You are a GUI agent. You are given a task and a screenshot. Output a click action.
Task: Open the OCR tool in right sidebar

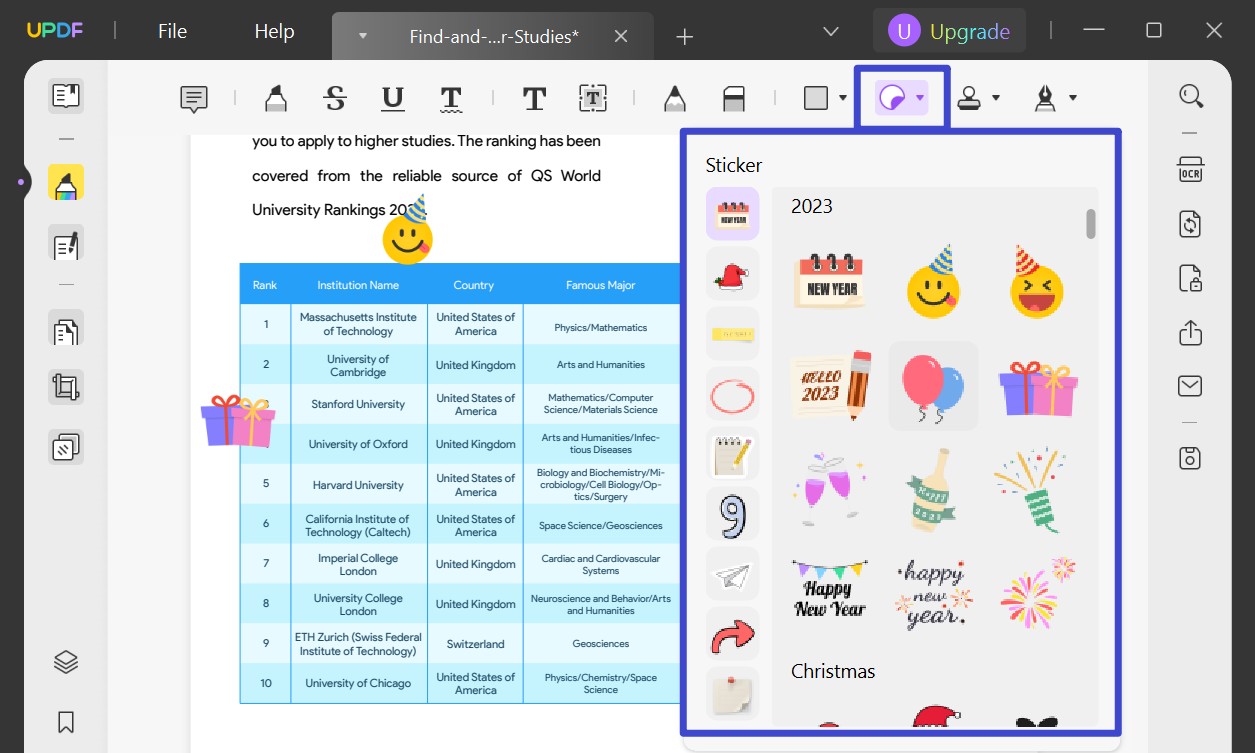(x=1190, y=170)
